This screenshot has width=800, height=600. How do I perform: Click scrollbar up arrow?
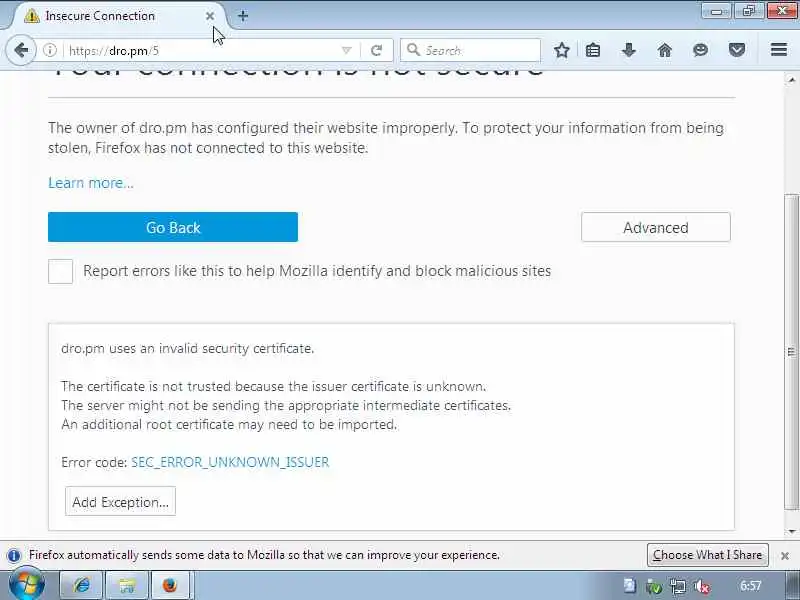[791, 80]
